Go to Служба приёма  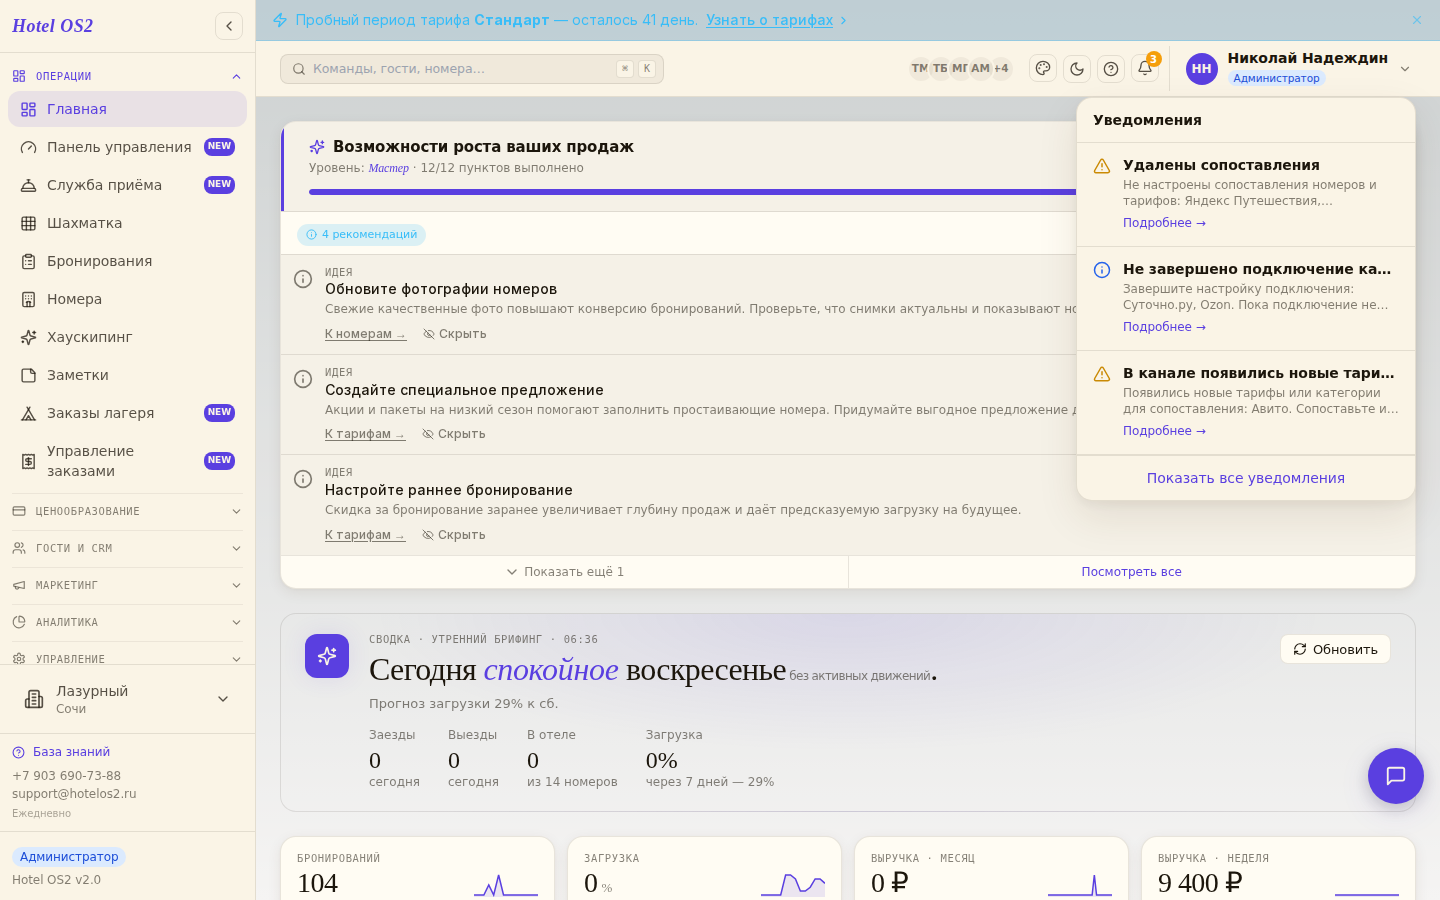click(x=127, y=185)
